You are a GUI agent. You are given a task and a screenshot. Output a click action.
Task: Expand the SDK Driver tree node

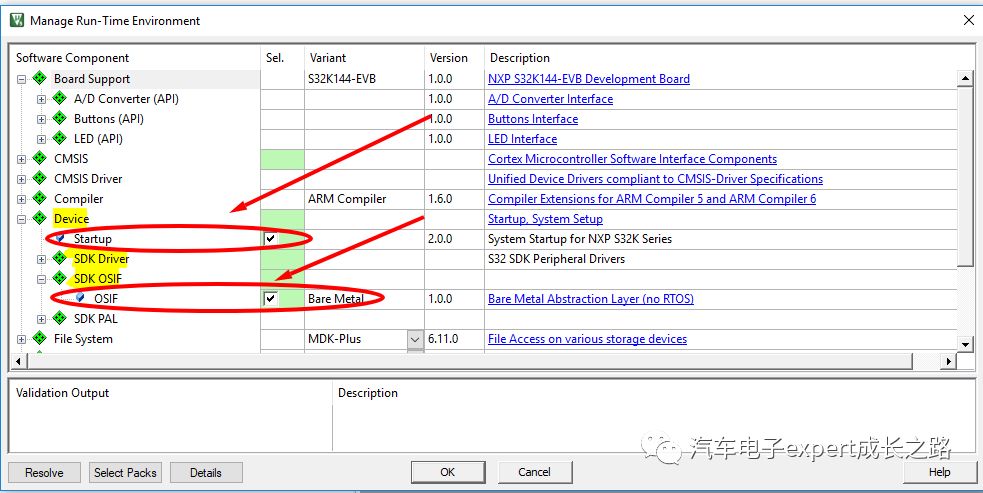pyautogui.click(x=41, y=259)
